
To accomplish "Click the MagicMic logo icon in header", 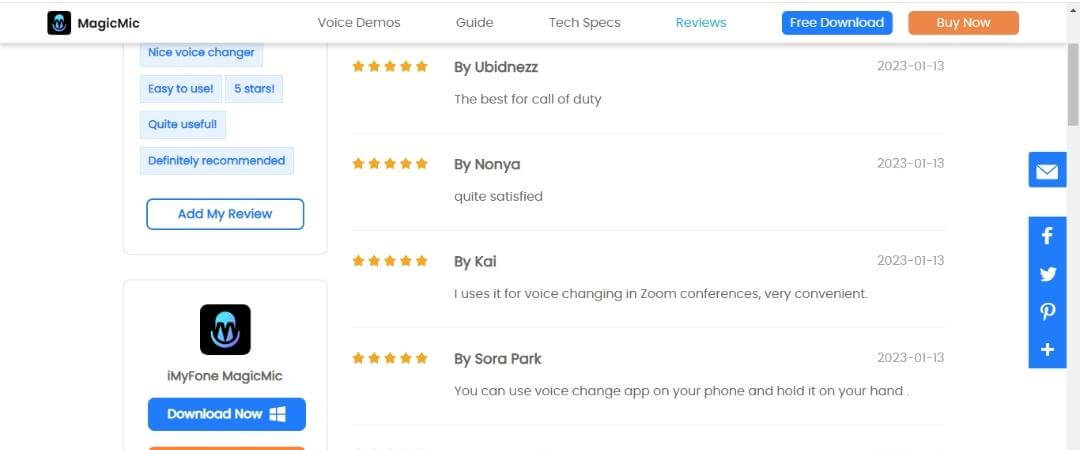I will (59, 22).
